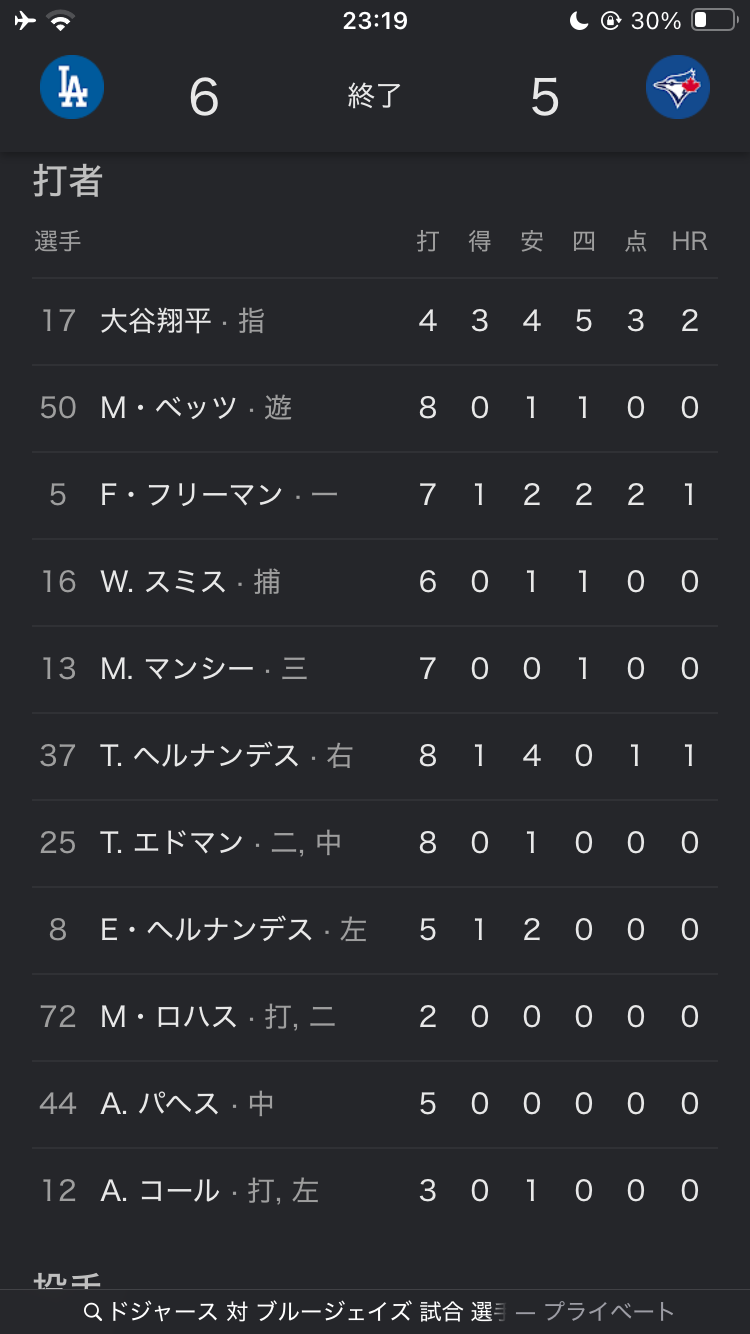
Task: Tap W. スミス player name
Action: (x=163, y=582)
